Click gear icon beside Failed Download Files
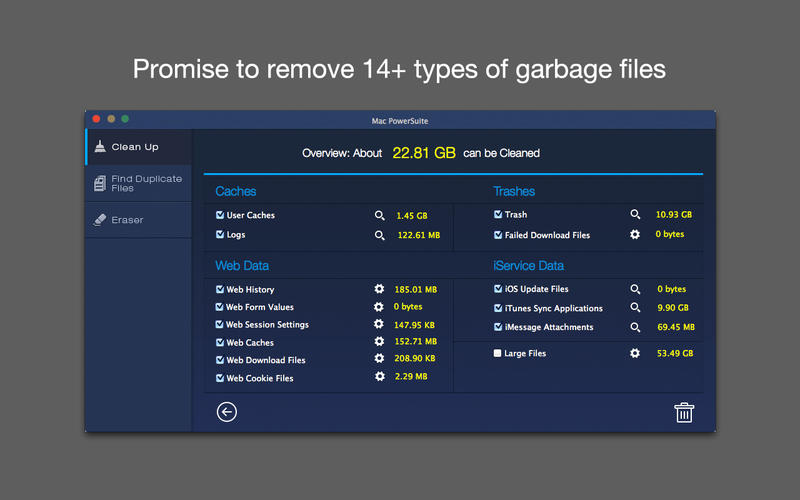Viewport: 800px width, 500px height. pos(635,235)
